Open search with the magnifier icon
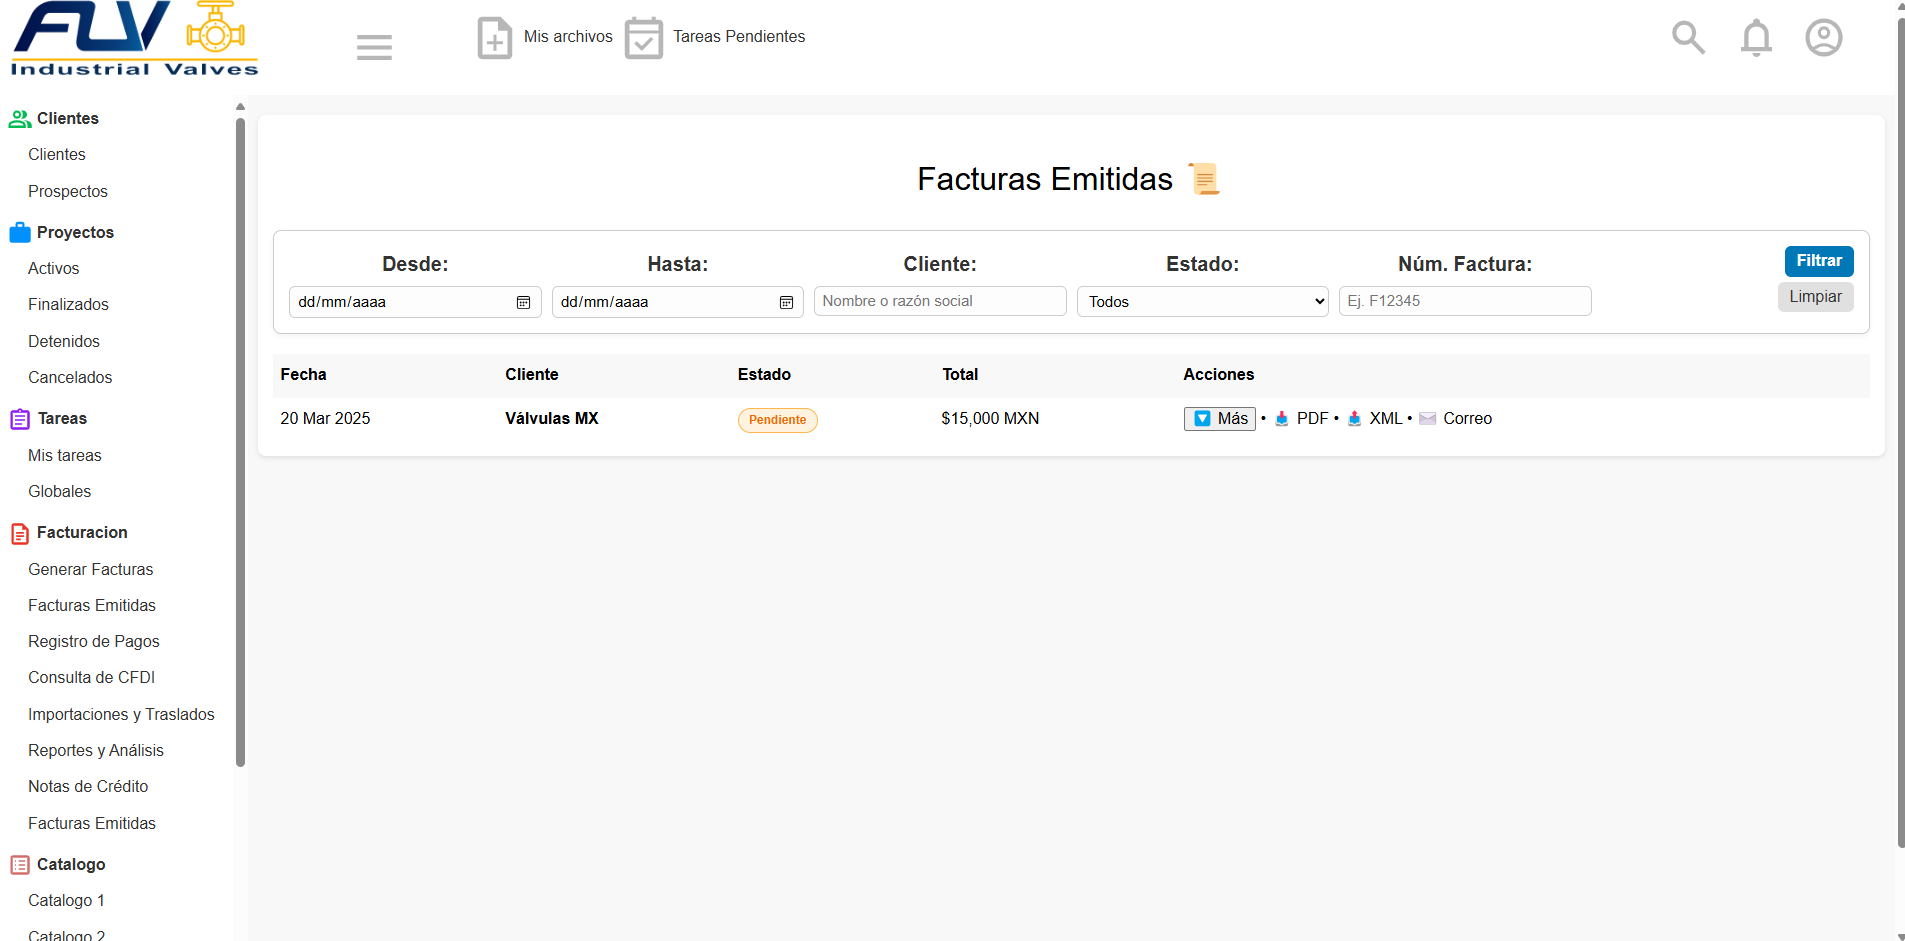The height and width of the screenshot is (941, 1905). (1688, 38)
